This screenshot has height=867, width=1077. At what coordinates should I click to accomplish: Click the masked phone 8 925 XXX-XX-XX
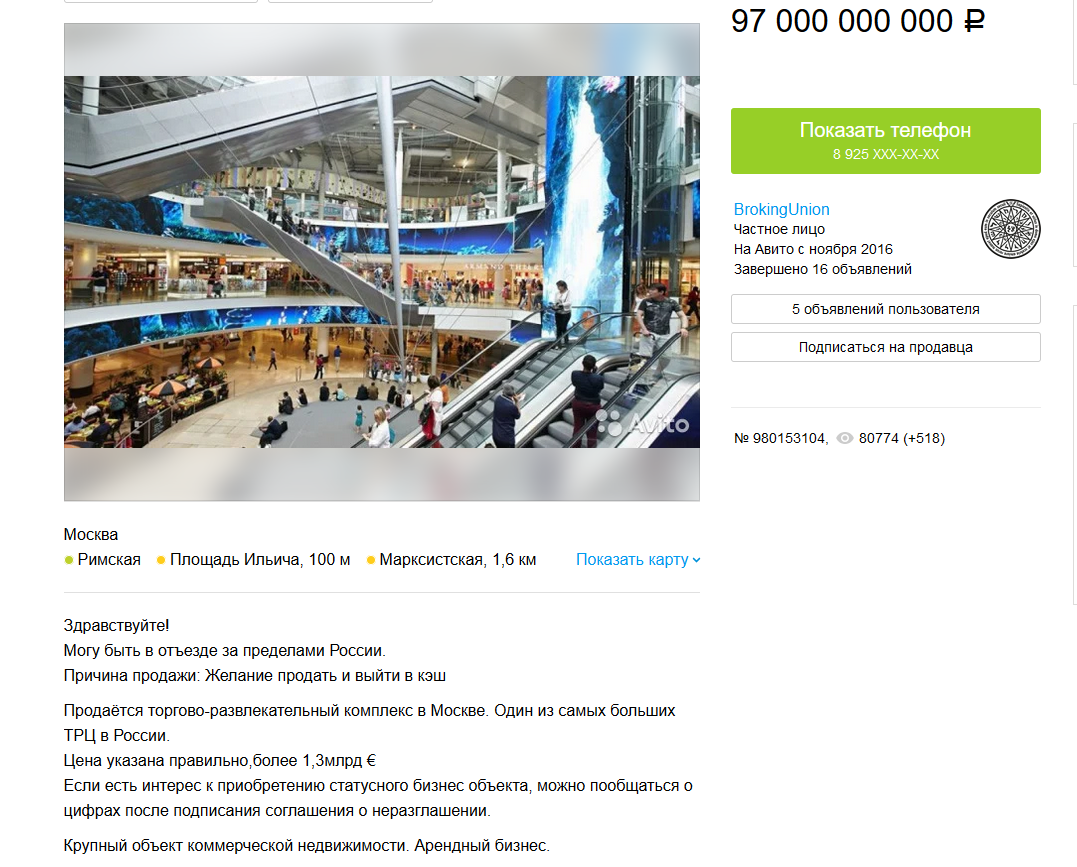click(x=885, y=155)
